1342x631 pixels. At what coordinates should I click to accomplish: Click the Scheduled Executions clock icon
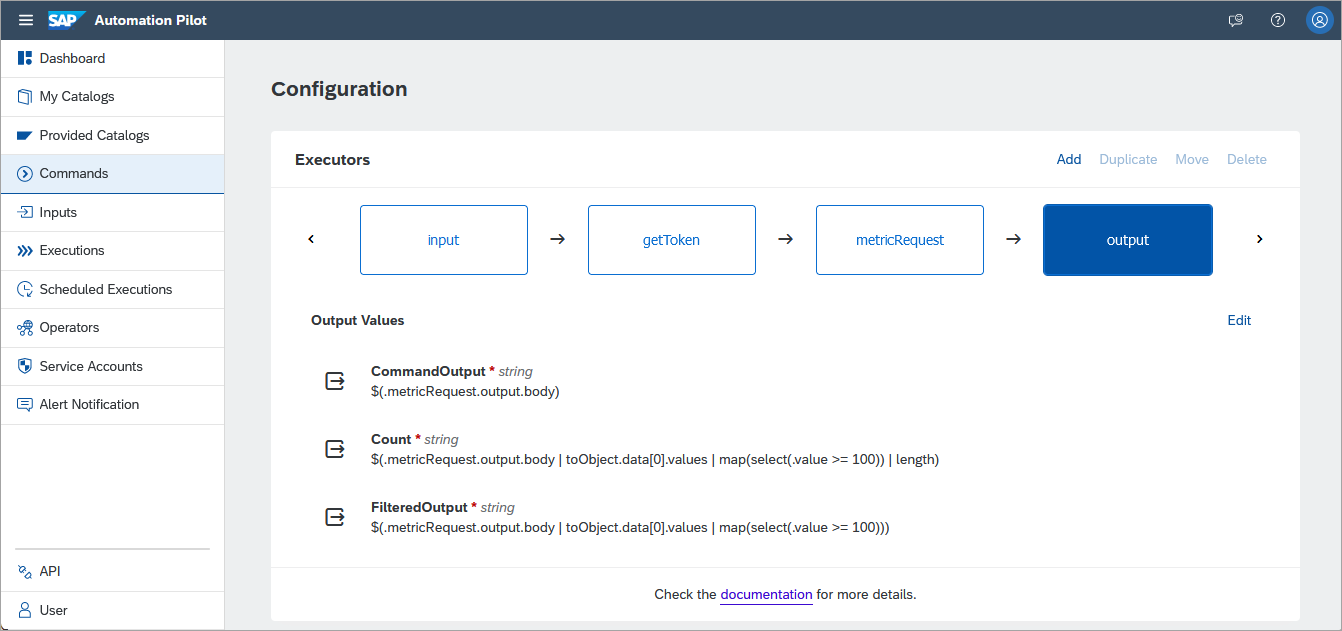pos(25,289)
